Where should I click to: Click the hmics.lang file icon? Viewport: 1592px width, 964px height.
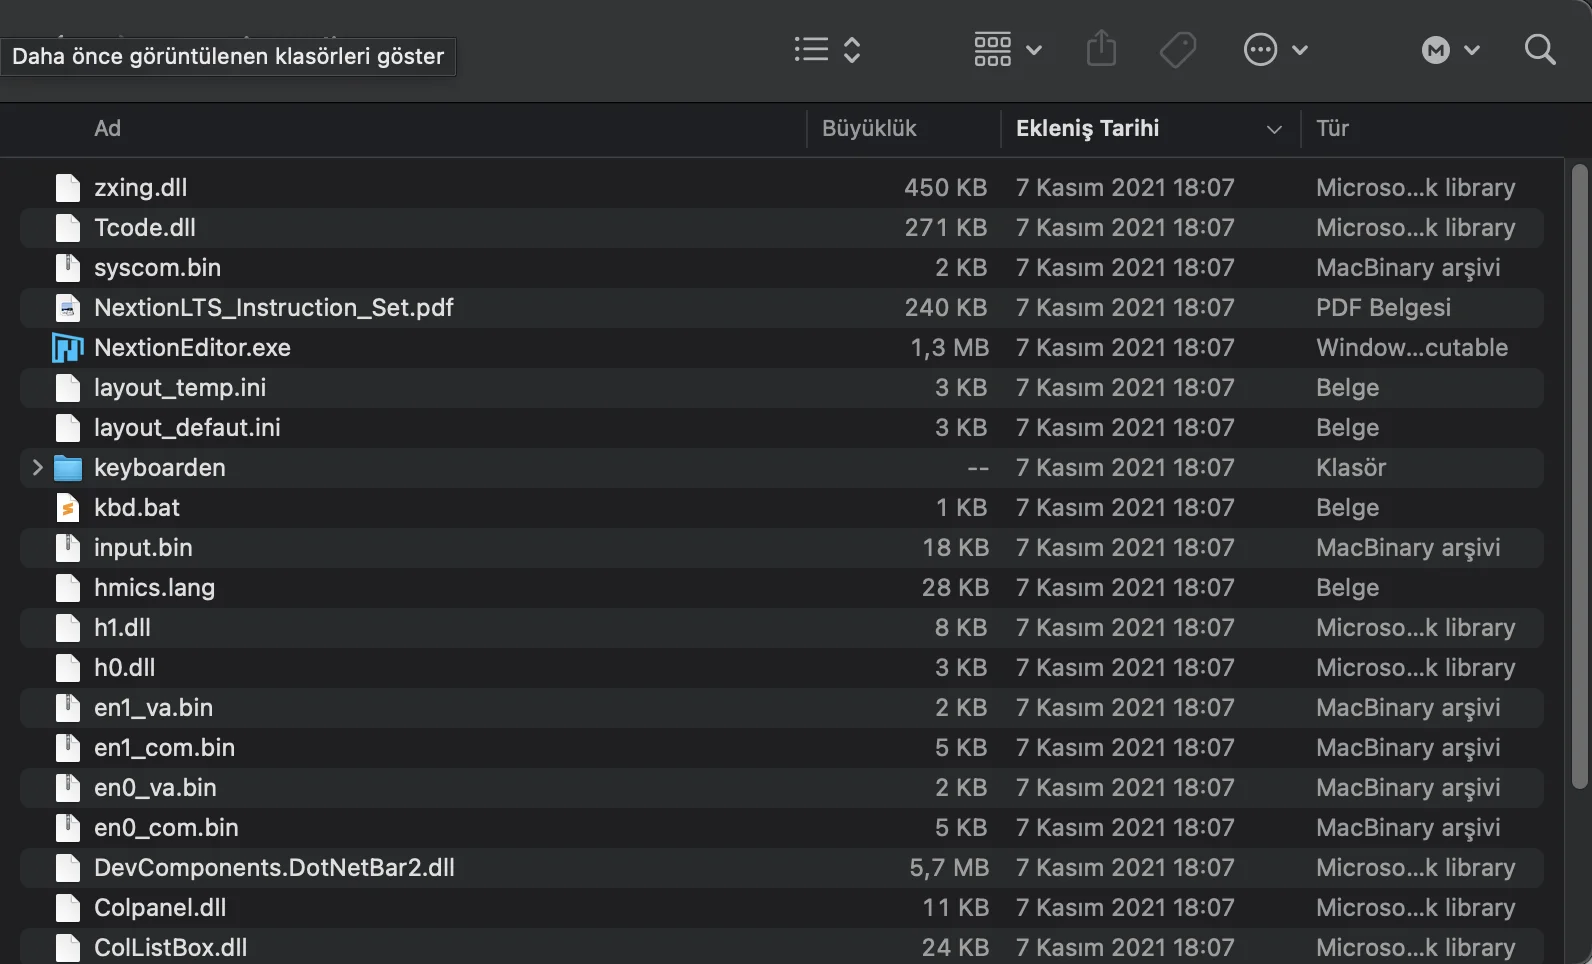pyautogui.click(x=67, y=587)
